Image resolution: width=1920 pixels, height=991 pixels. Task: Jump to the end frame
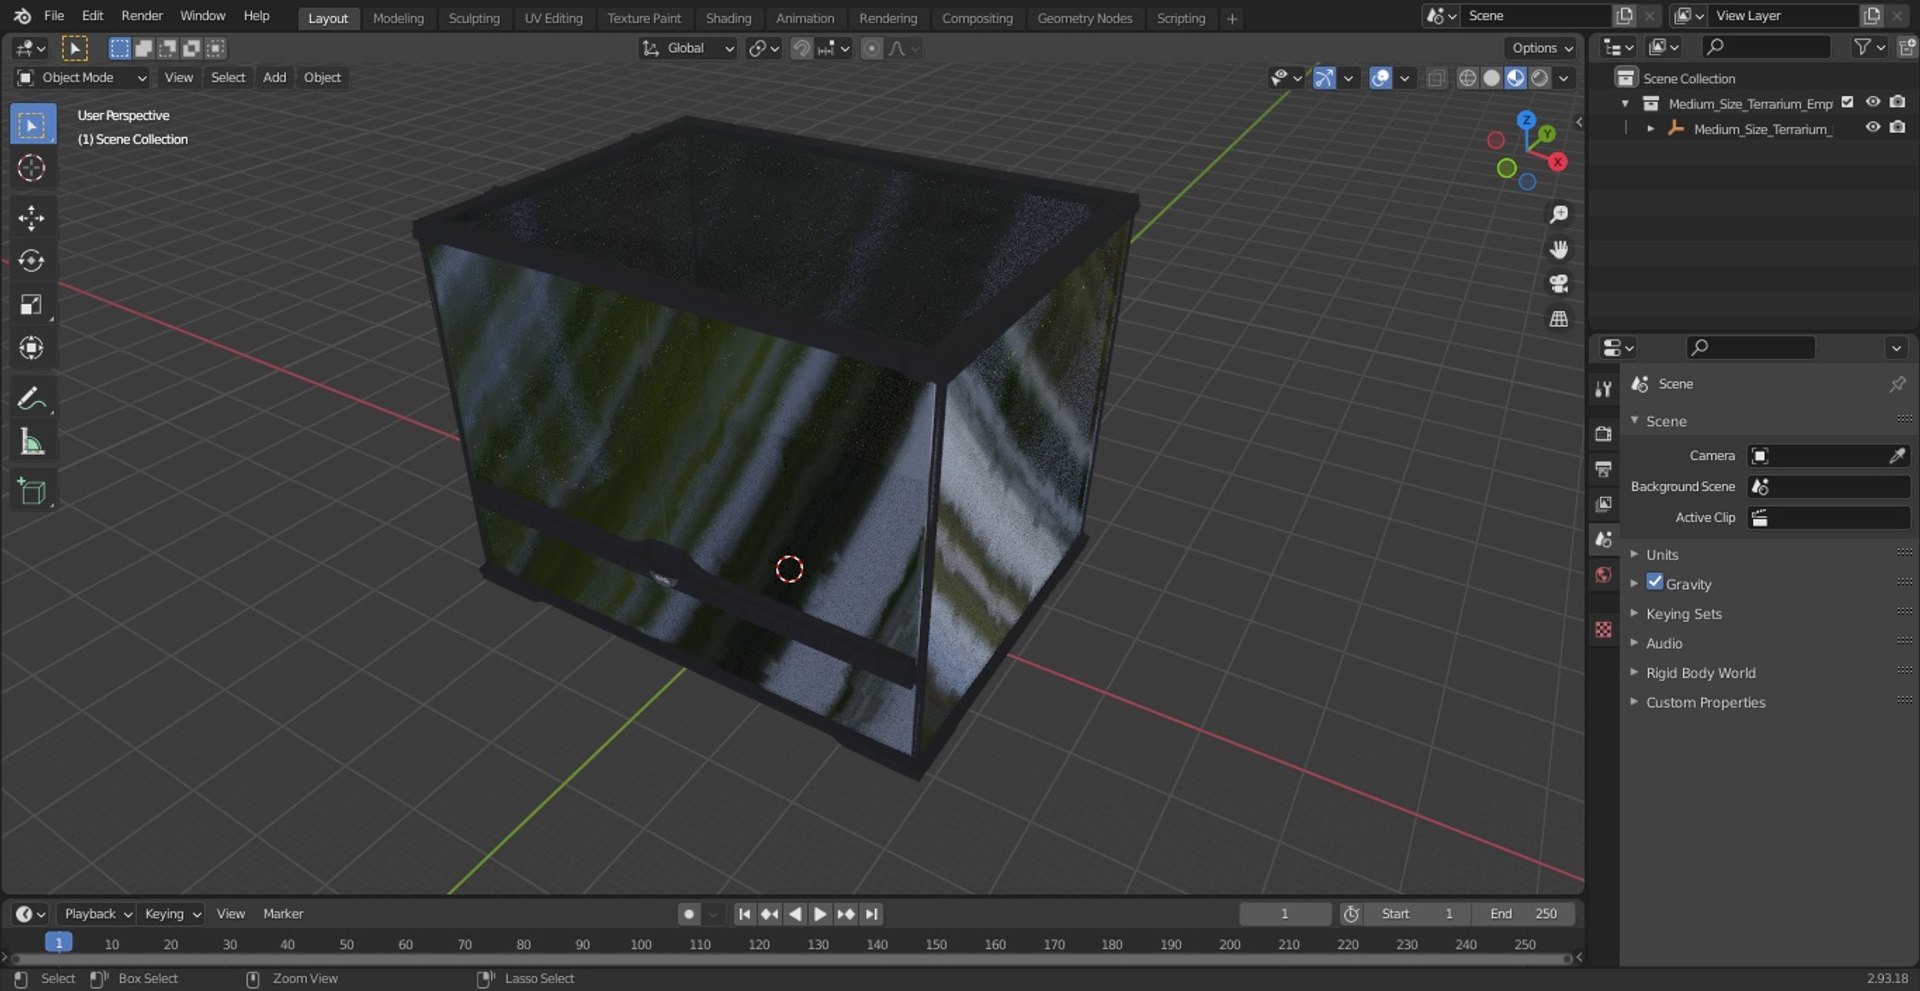tap(872, 914)
